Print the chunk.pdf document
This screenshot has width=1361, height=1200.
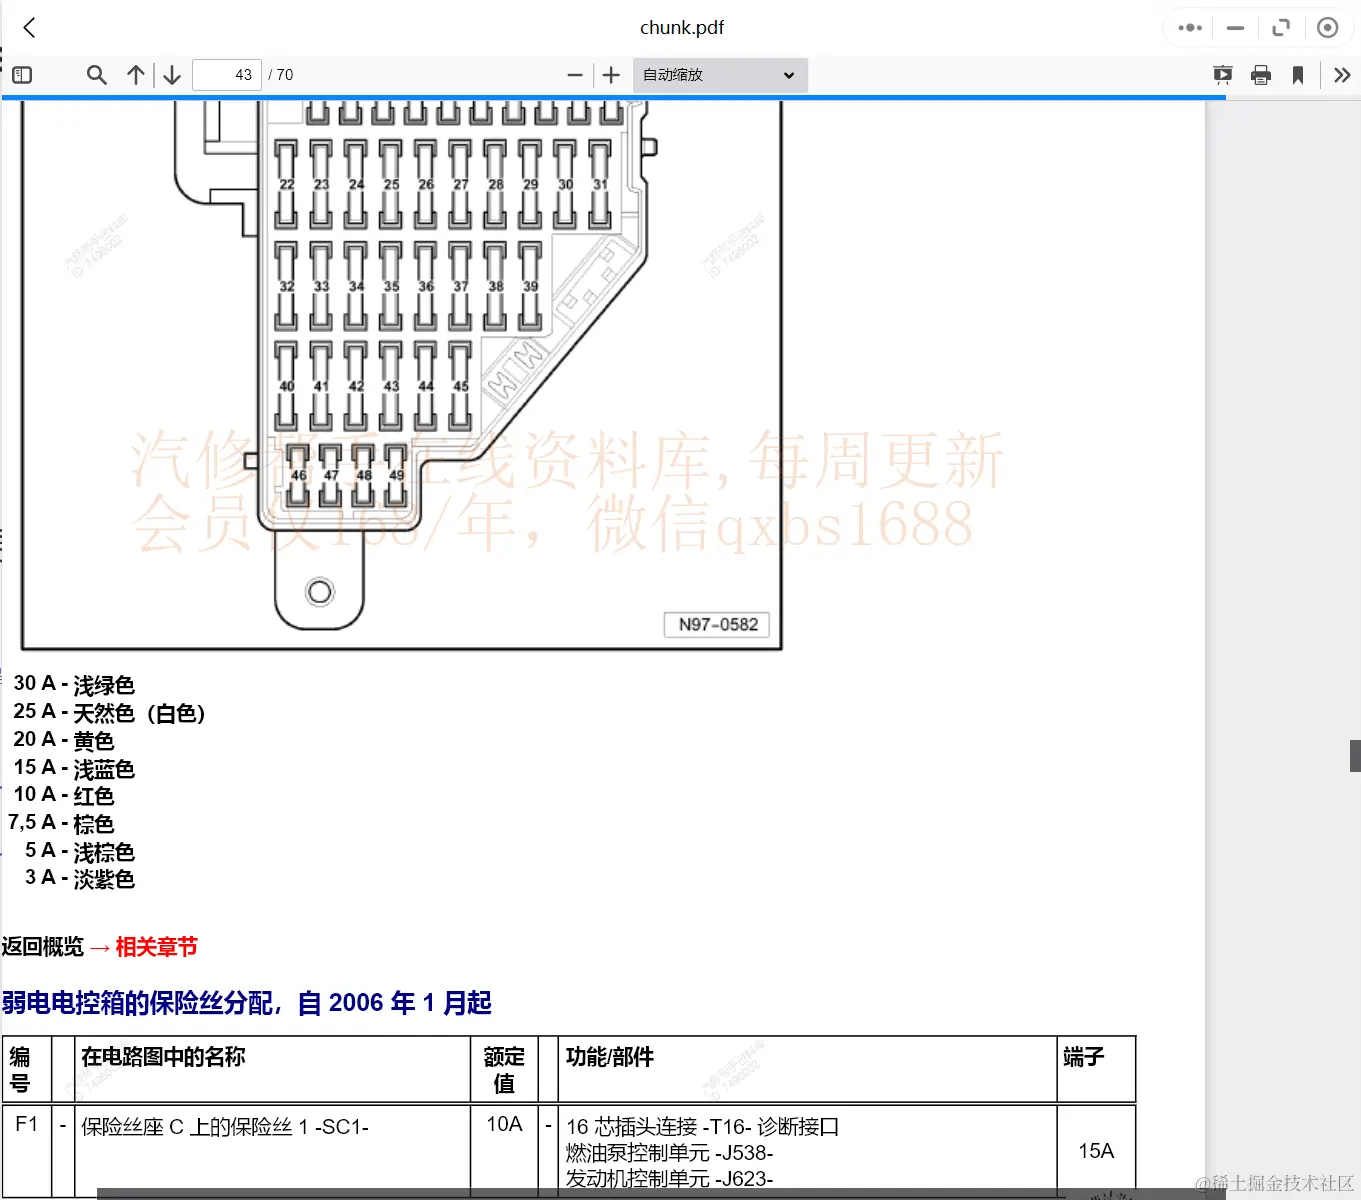tap(1260, 74)
